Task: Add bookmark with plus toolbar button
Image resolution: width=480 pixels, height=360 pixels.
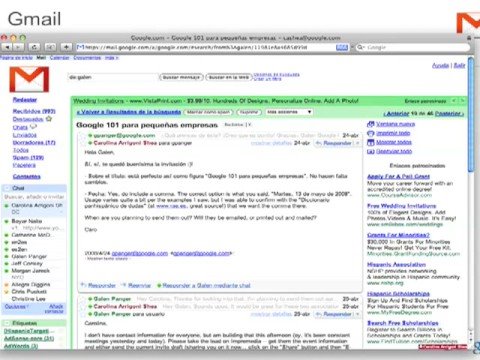Action: 66,47
